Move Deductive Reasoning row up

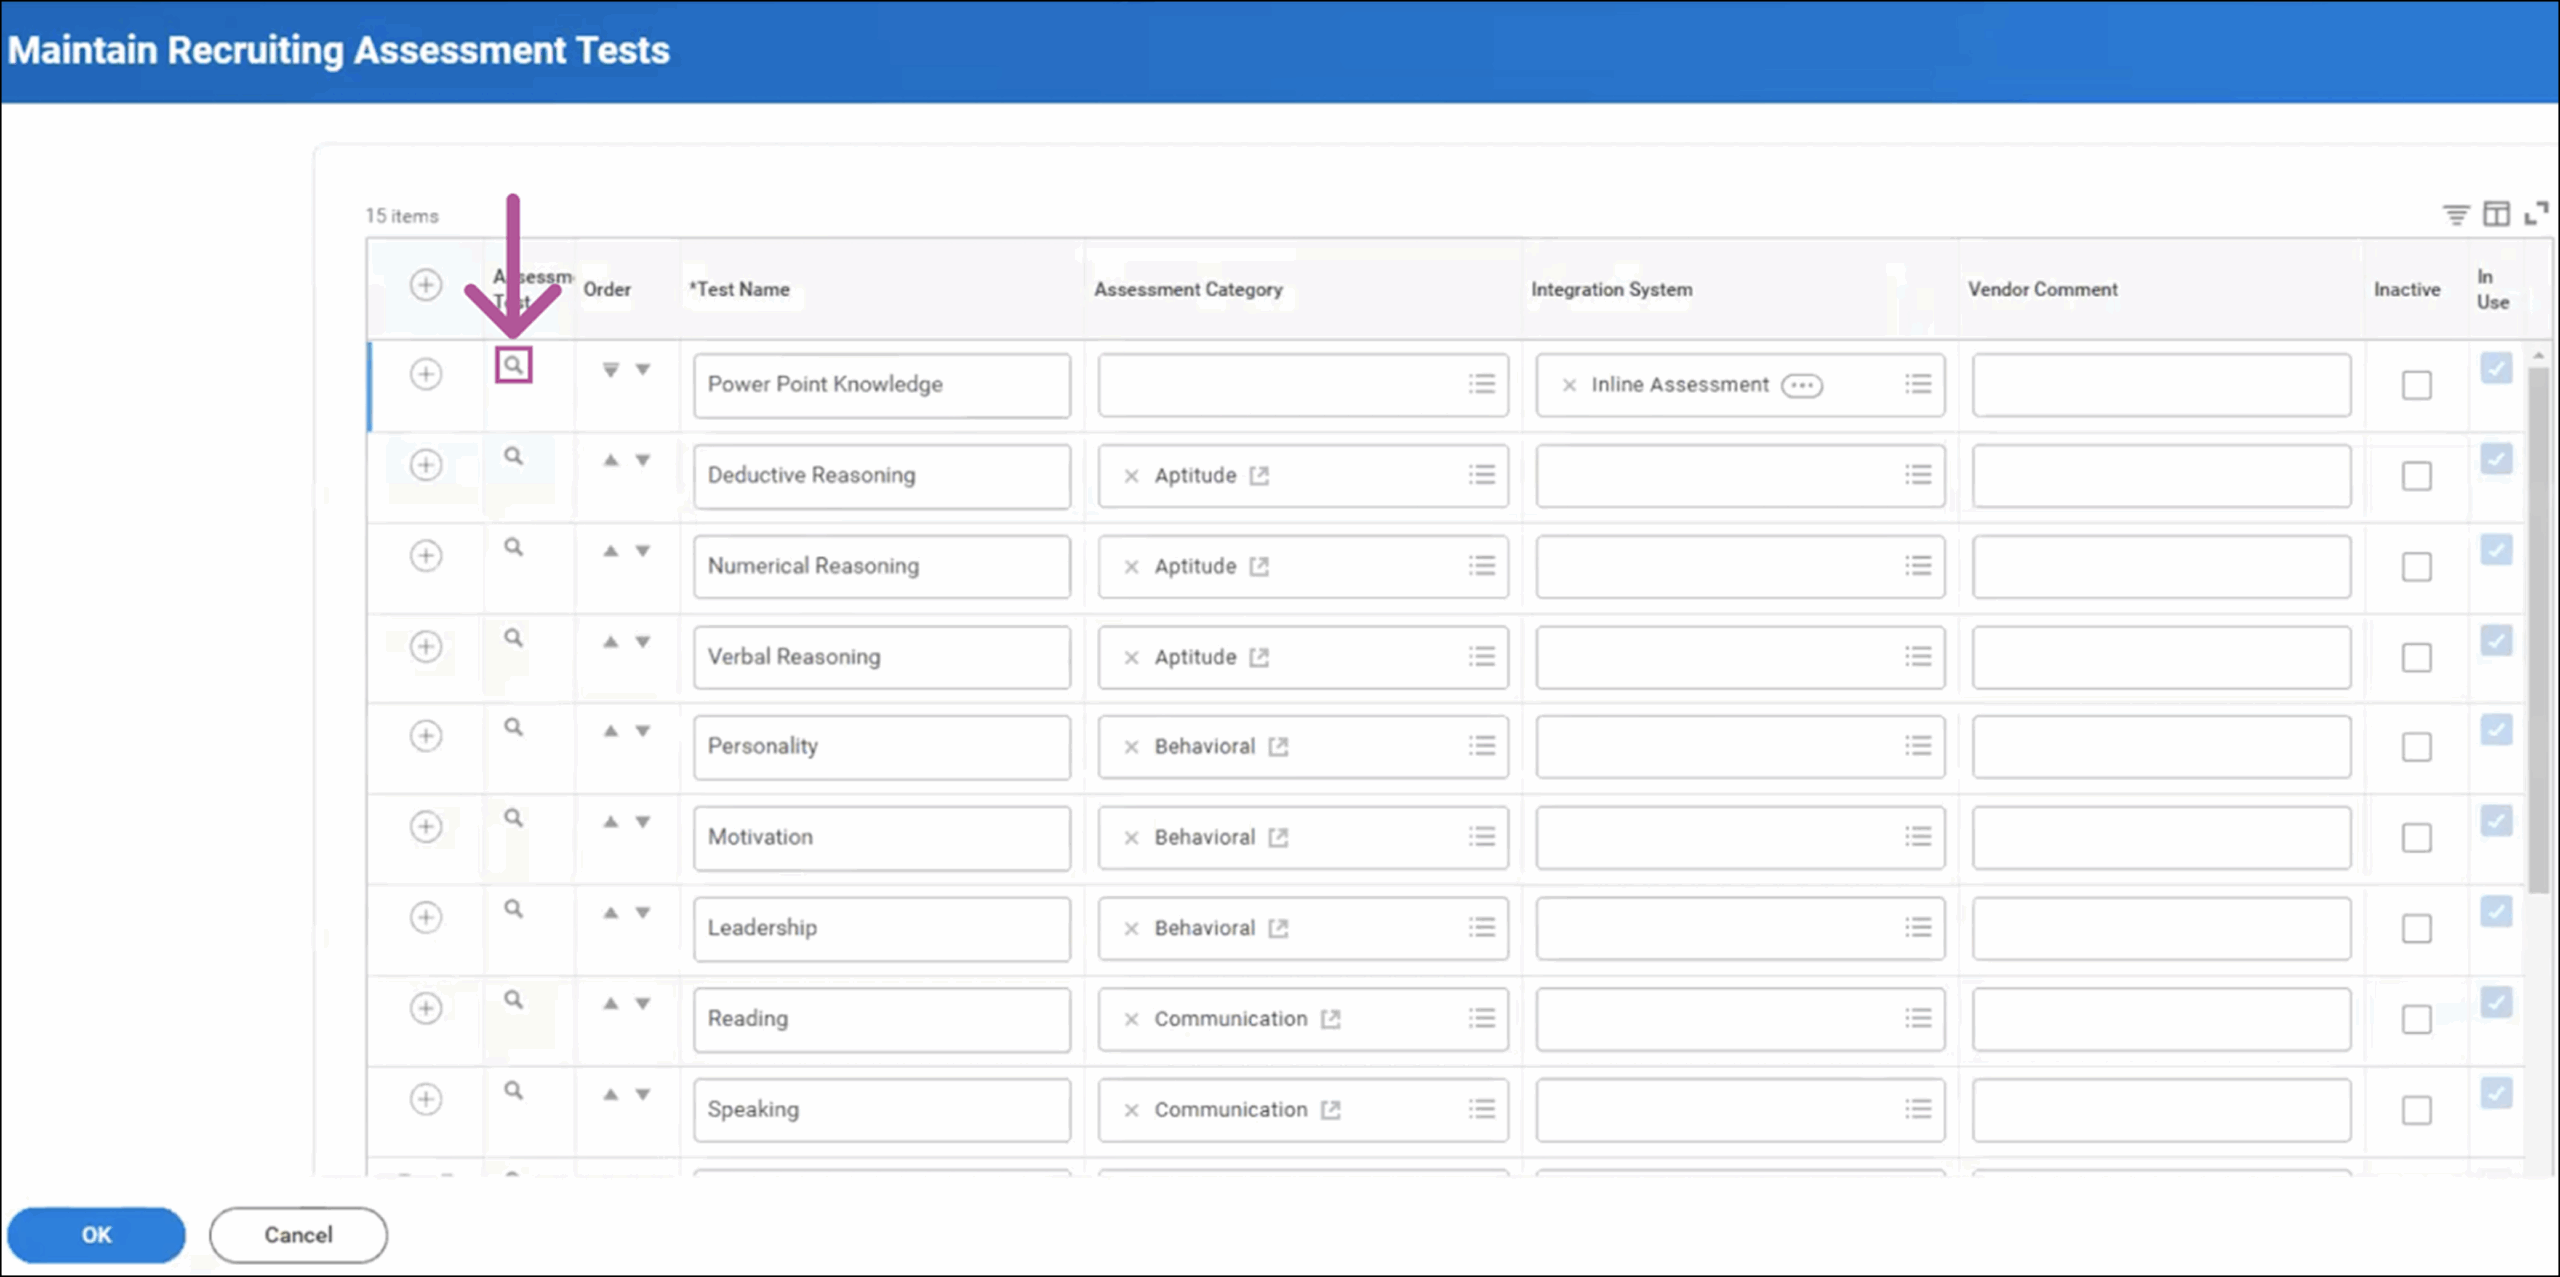tap(610, 460)
